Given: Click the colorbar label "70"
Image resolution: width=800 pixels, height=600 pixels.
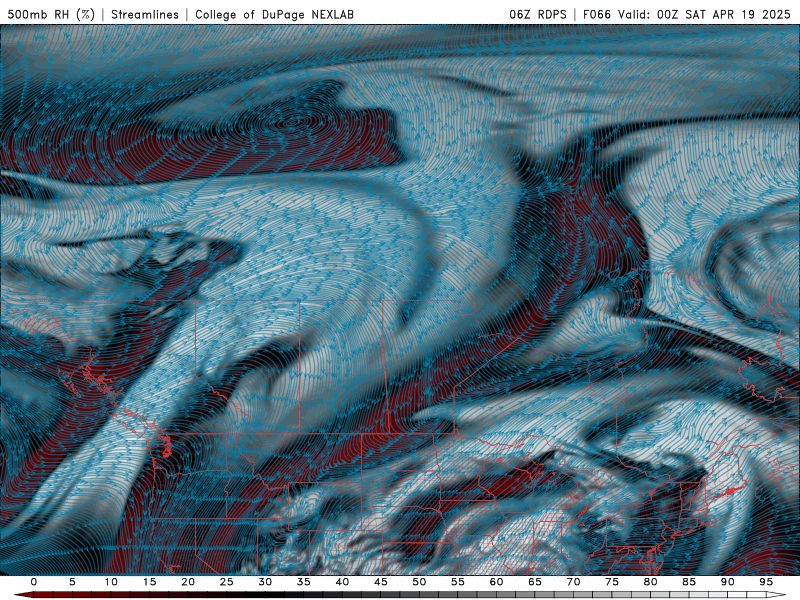Looking at the screenshot, I should pos(573,582).
